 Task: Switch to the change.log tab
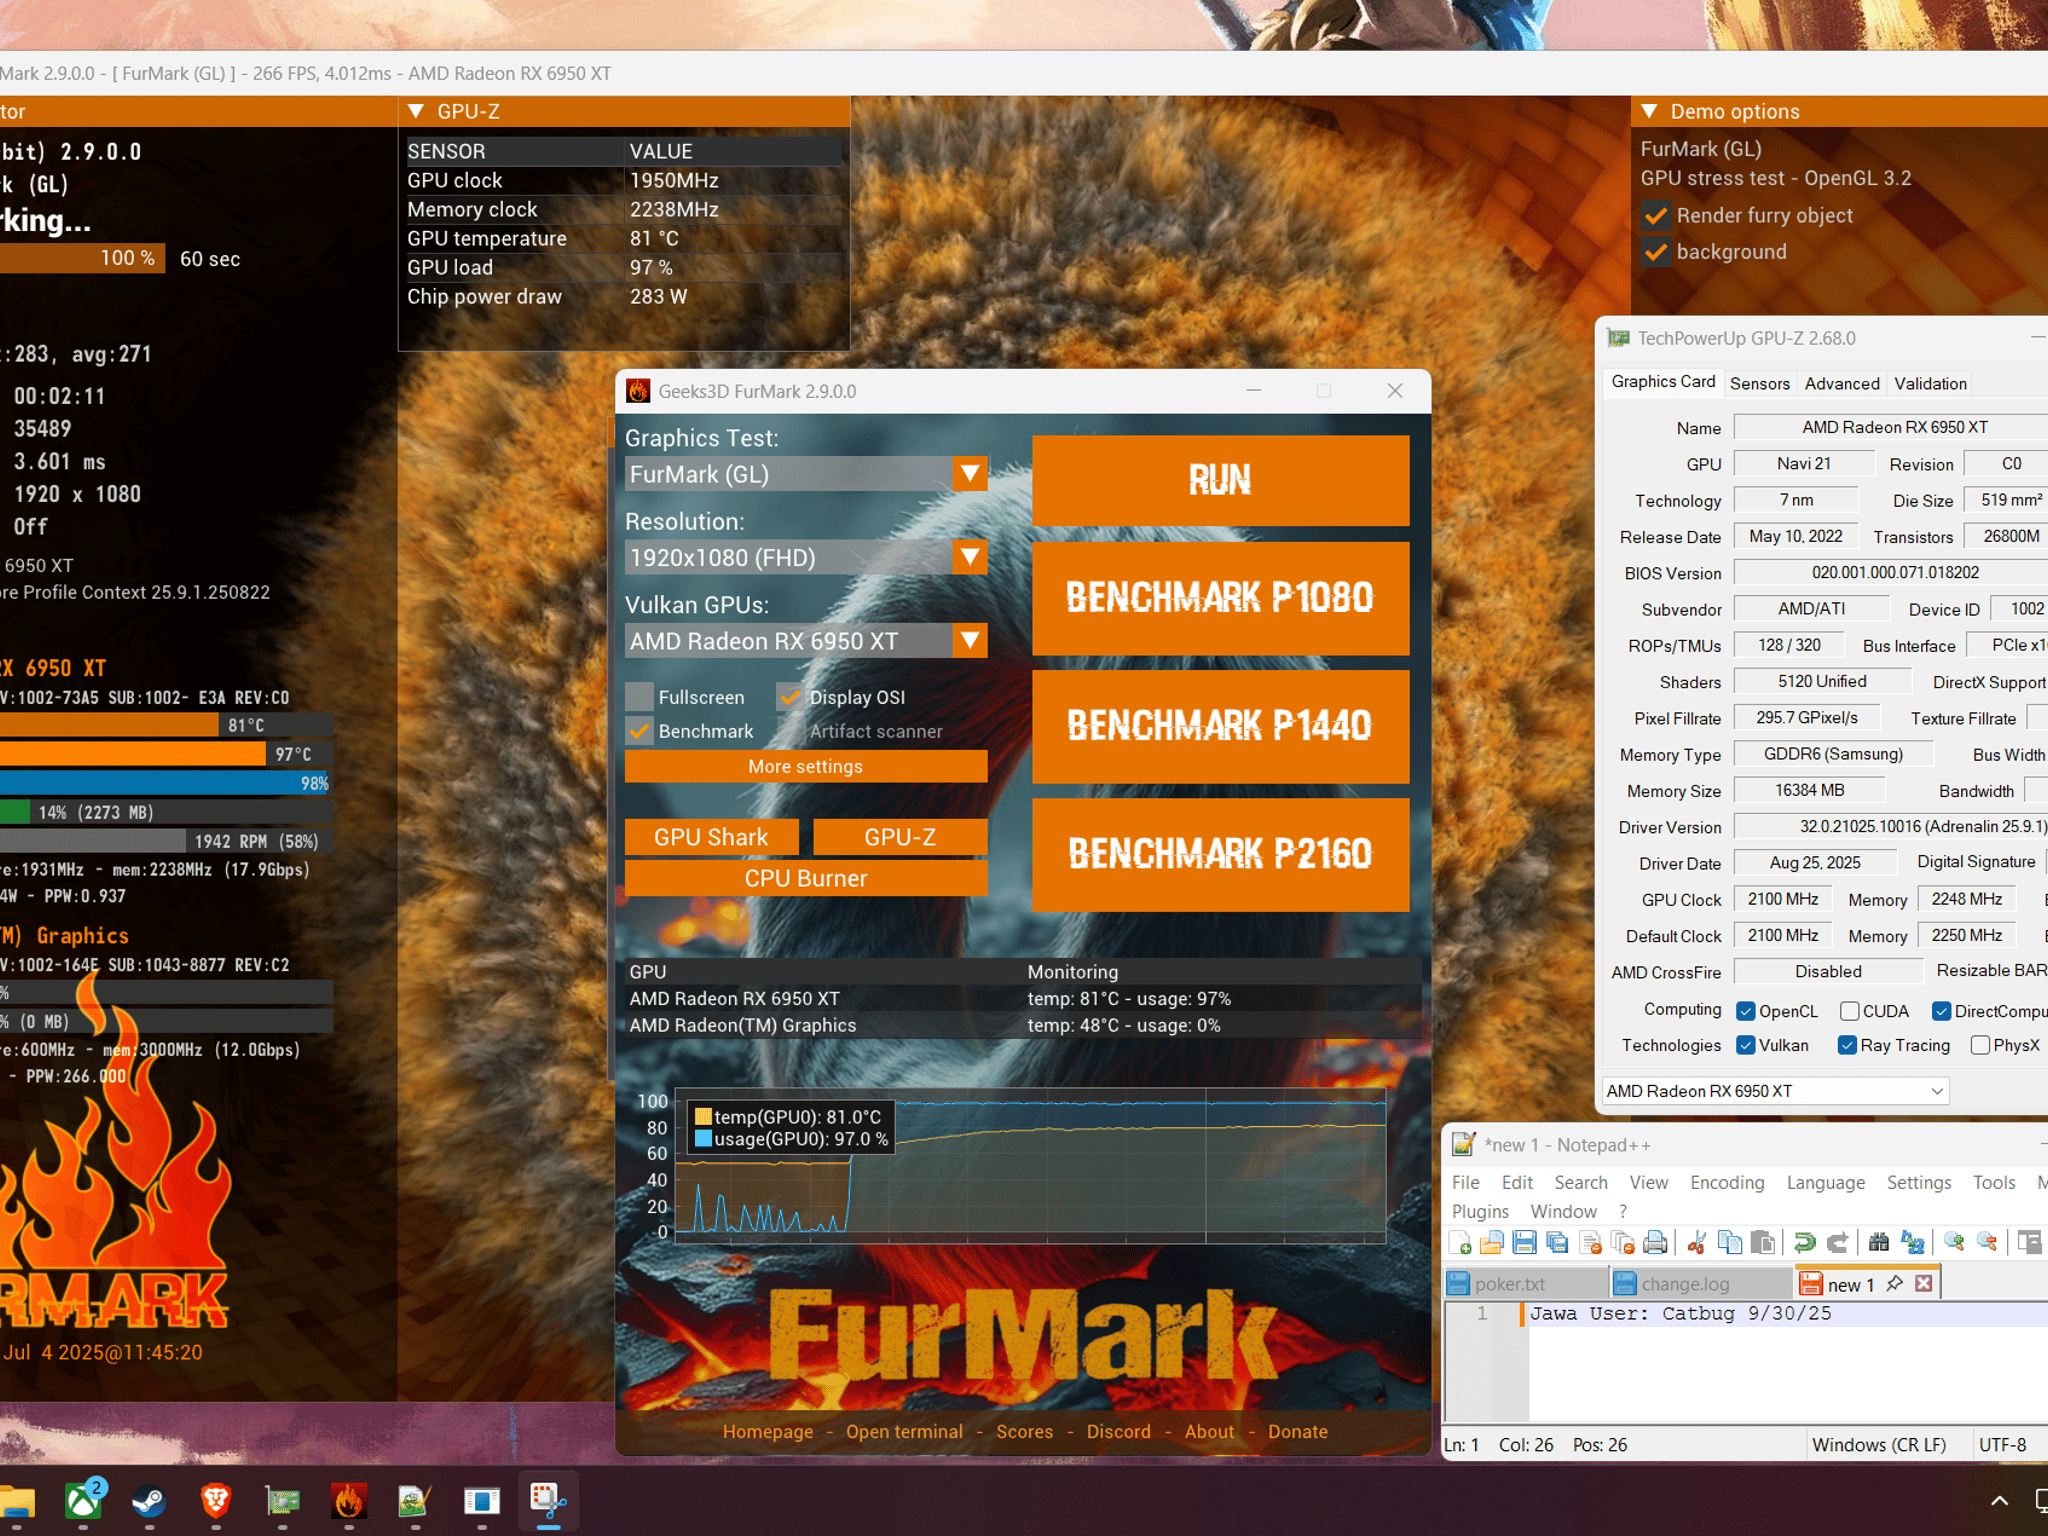point(1701,1284)
